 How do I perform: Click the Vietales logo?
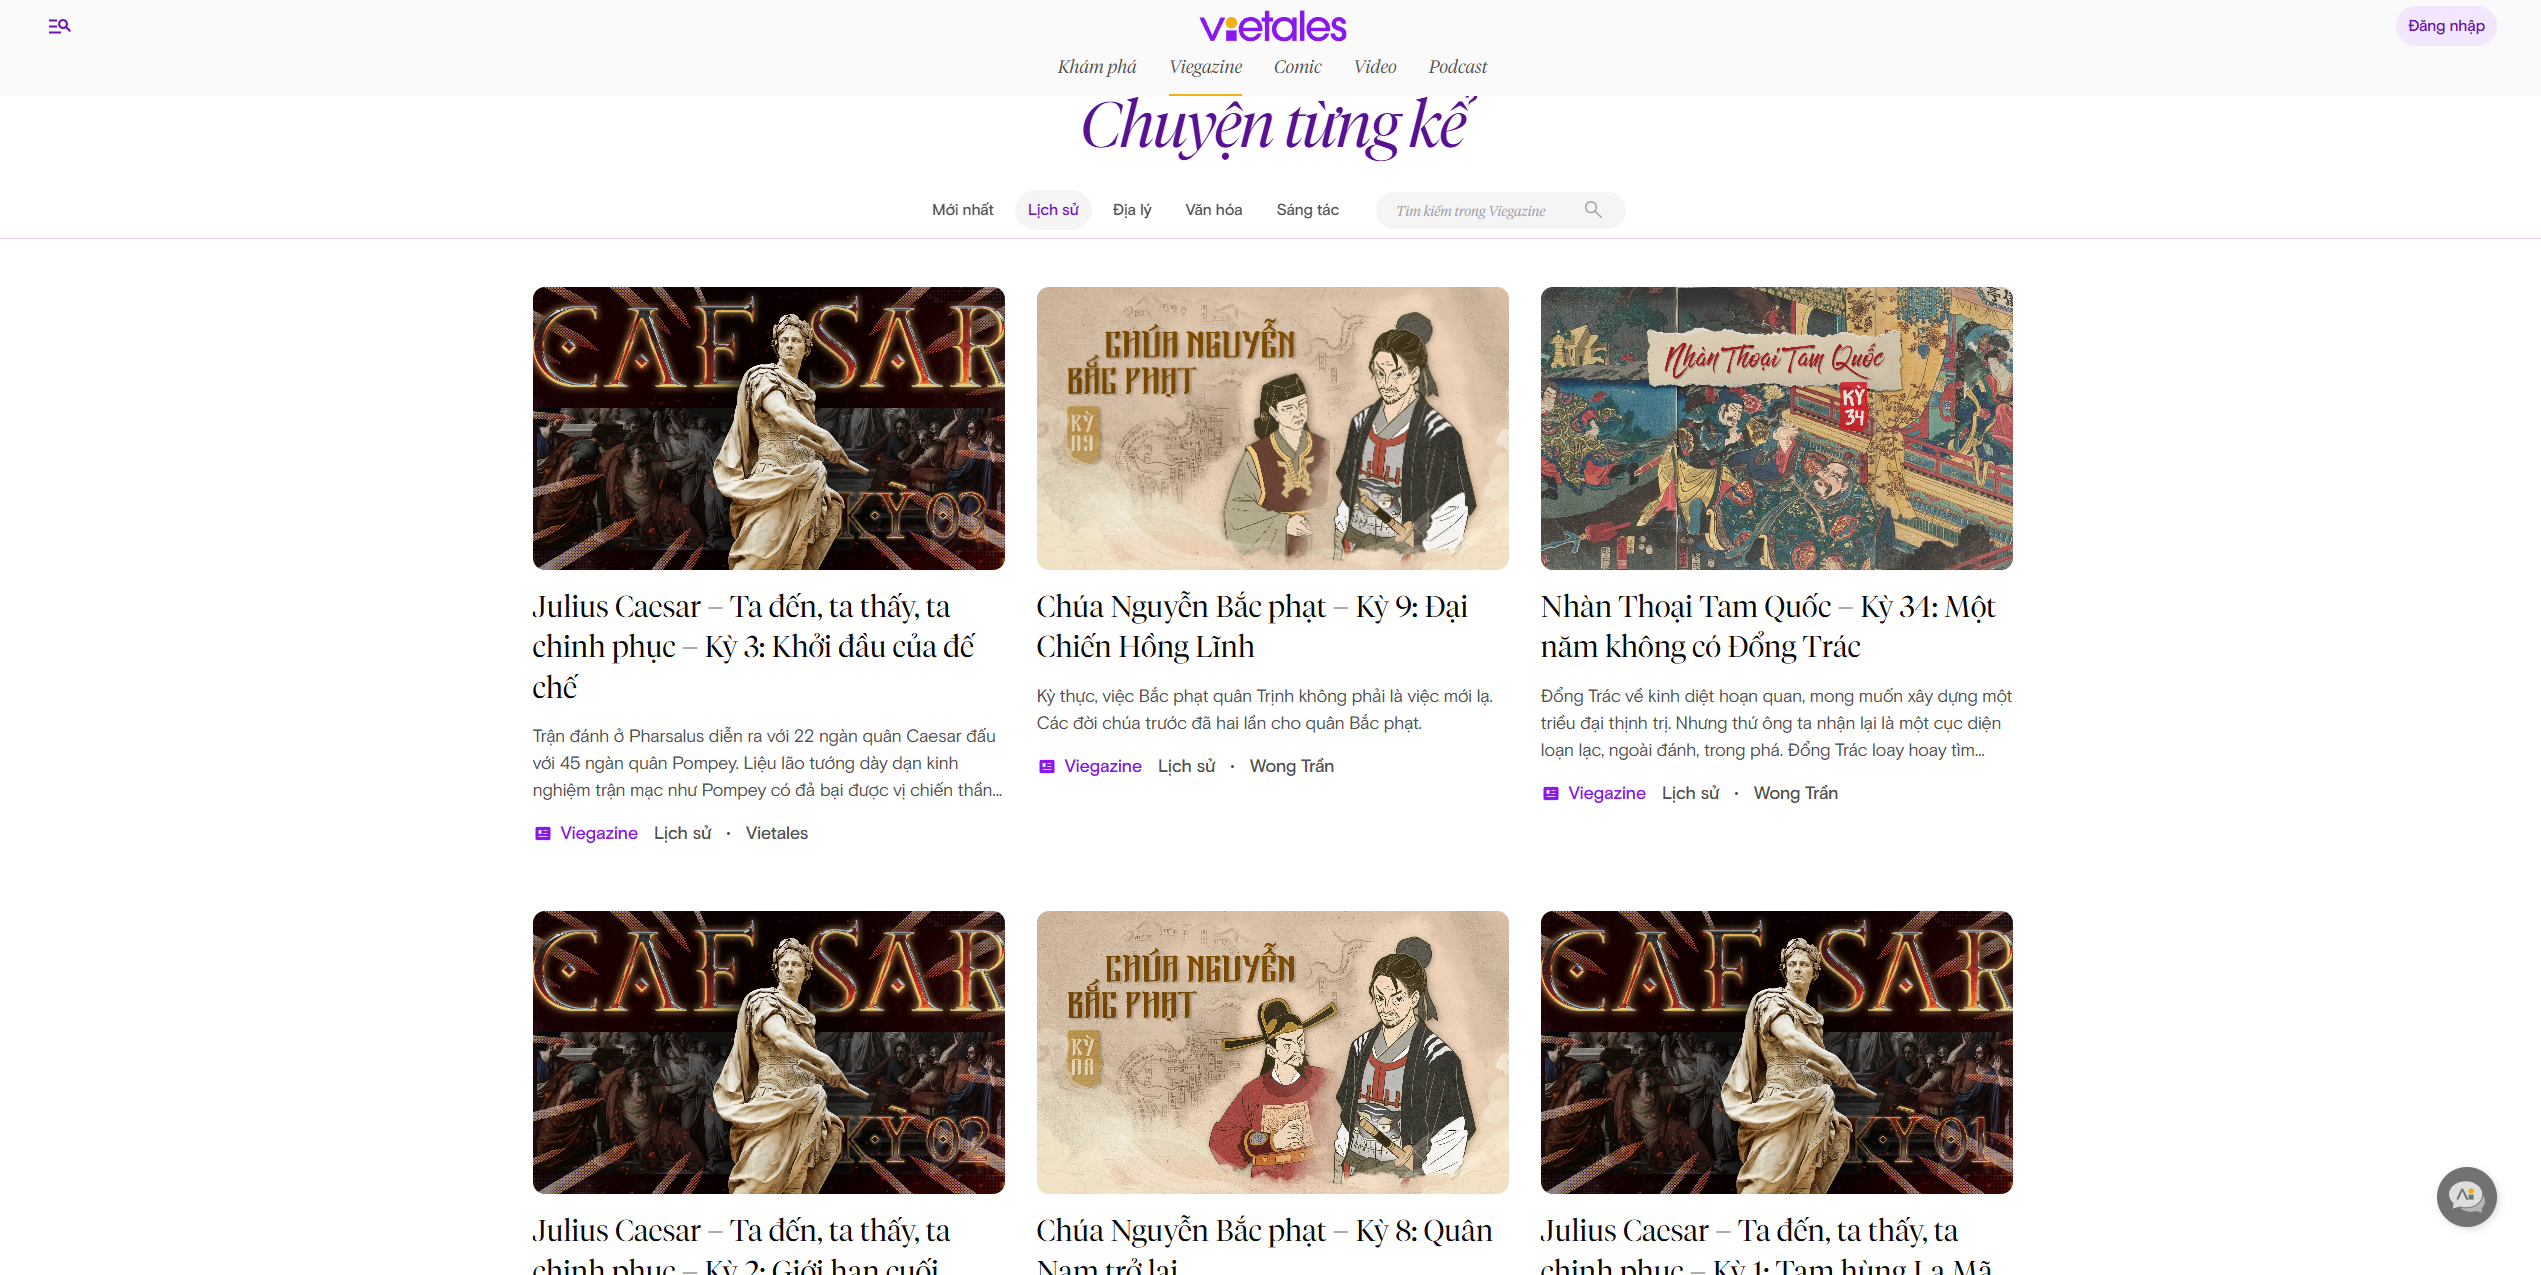pos(1272,27)
